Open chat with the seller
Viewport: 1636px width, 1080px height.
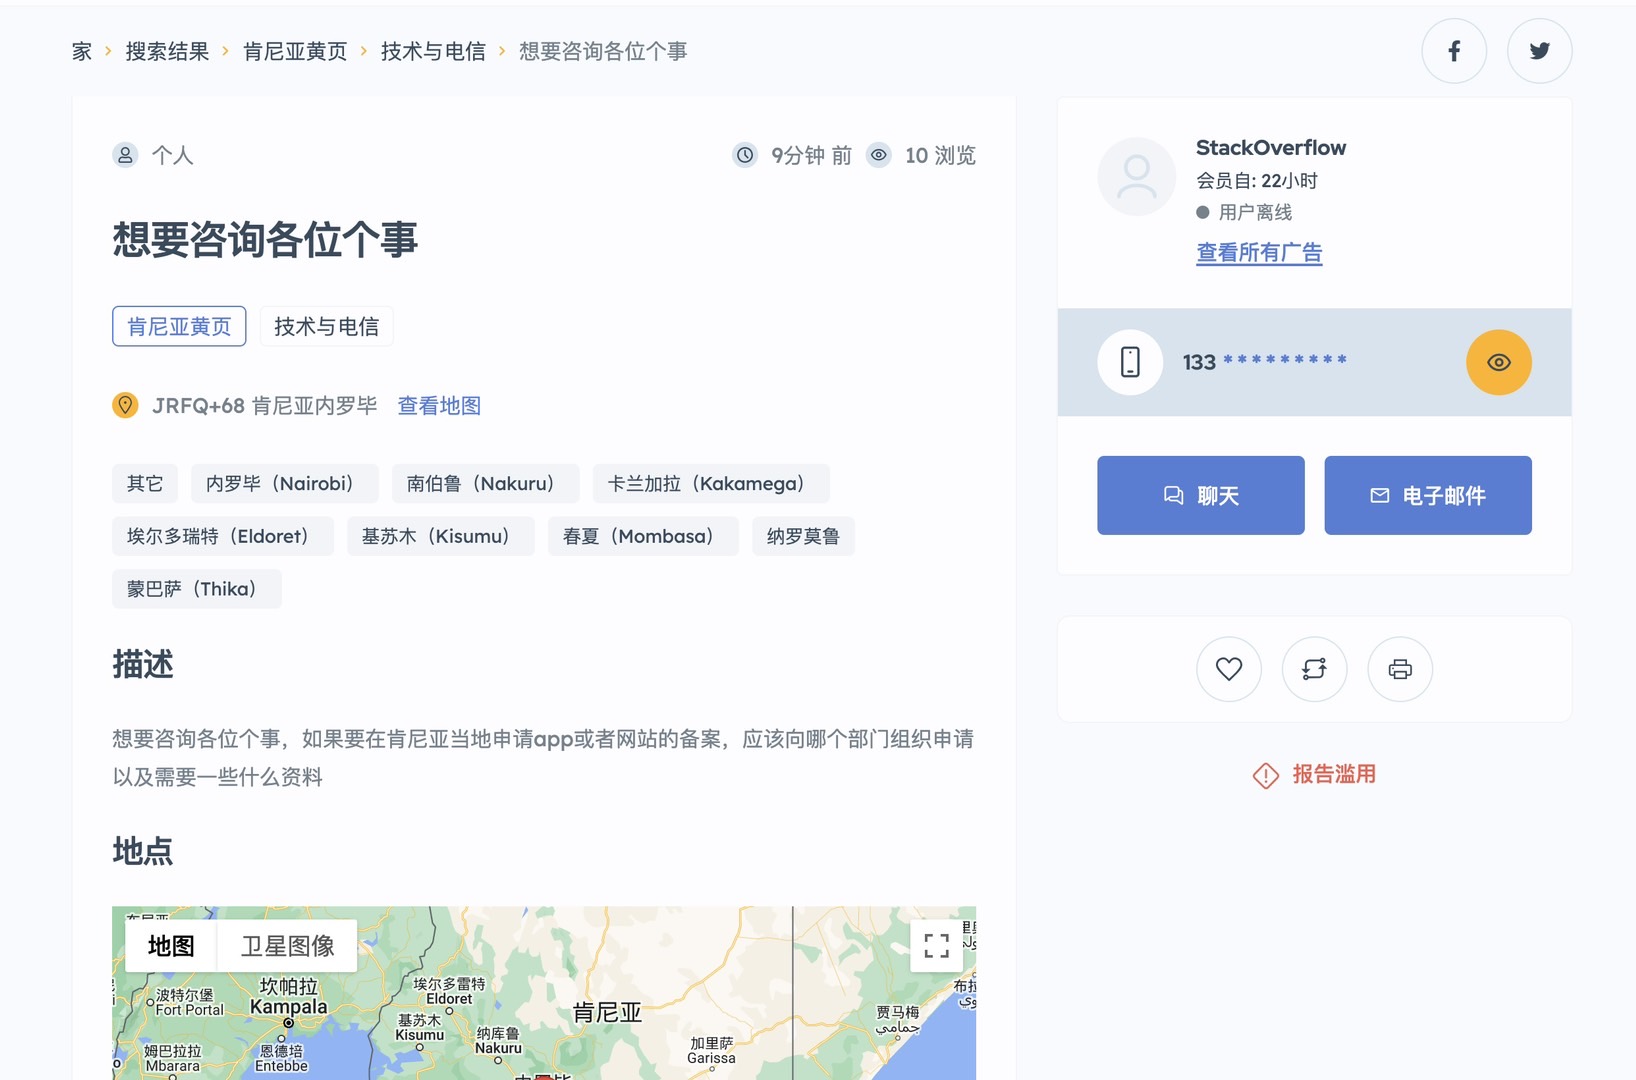coord(1200,495)
